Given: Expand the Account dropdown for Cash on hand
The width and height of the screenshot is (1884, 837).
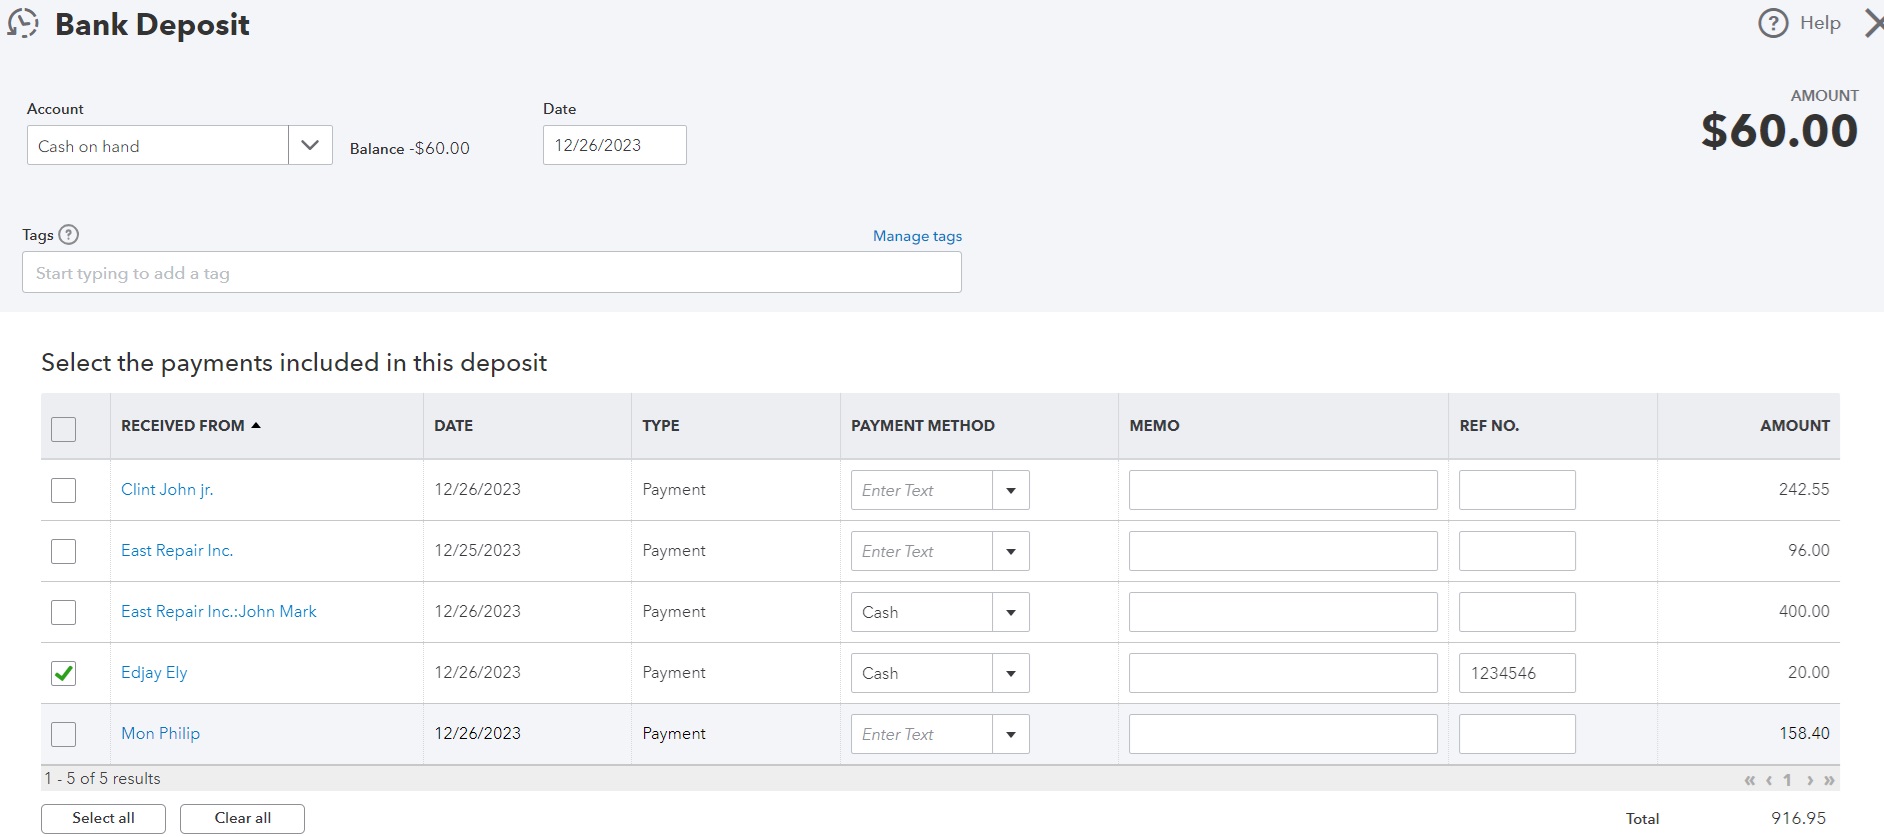Looking at the screenshot, I should coord(310,146).
